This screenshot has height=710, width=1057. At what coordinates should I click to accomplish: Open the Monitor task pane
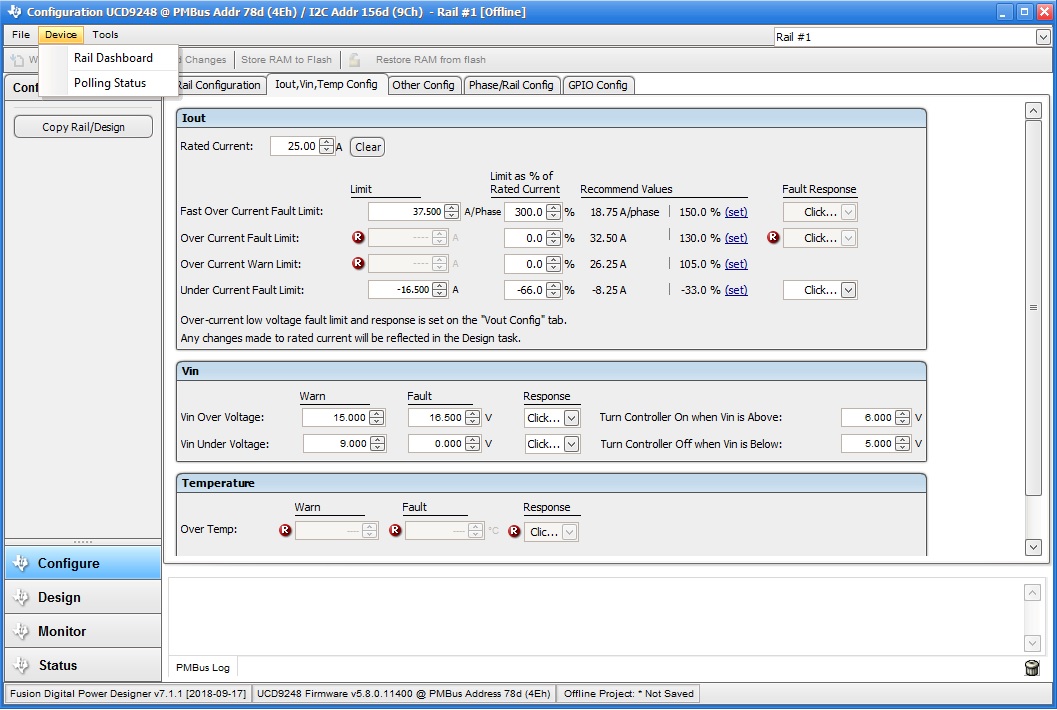83,631
